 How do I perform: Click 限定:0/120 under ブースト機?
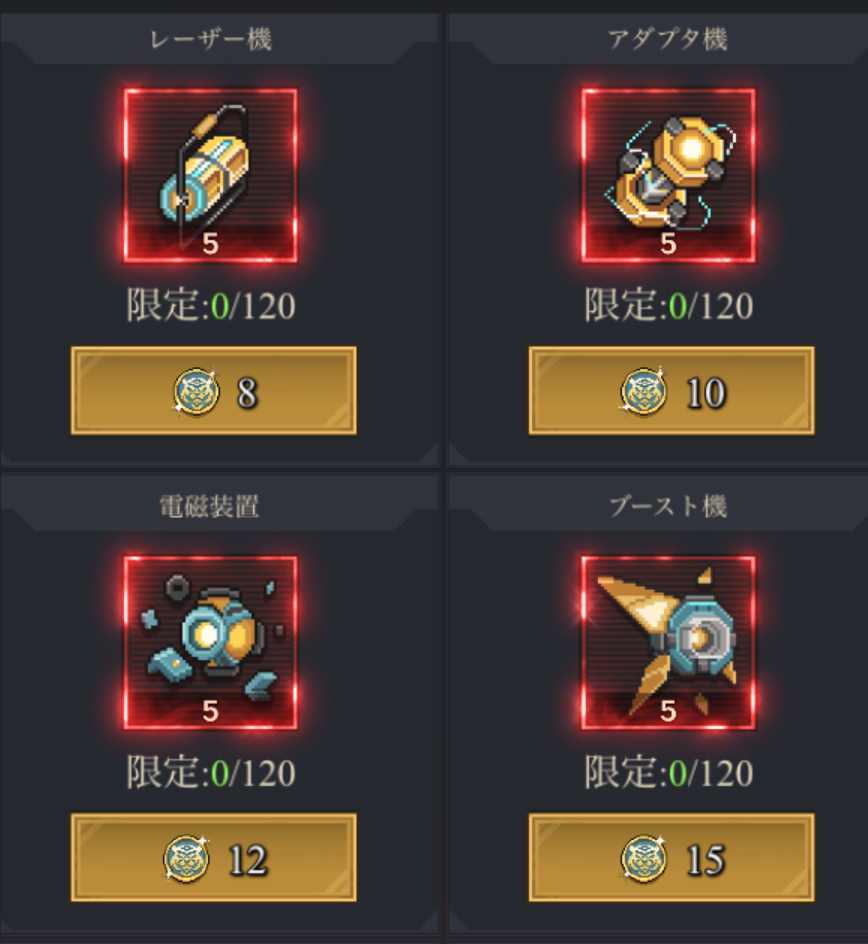pyautogui.click(x=669, y=772)
